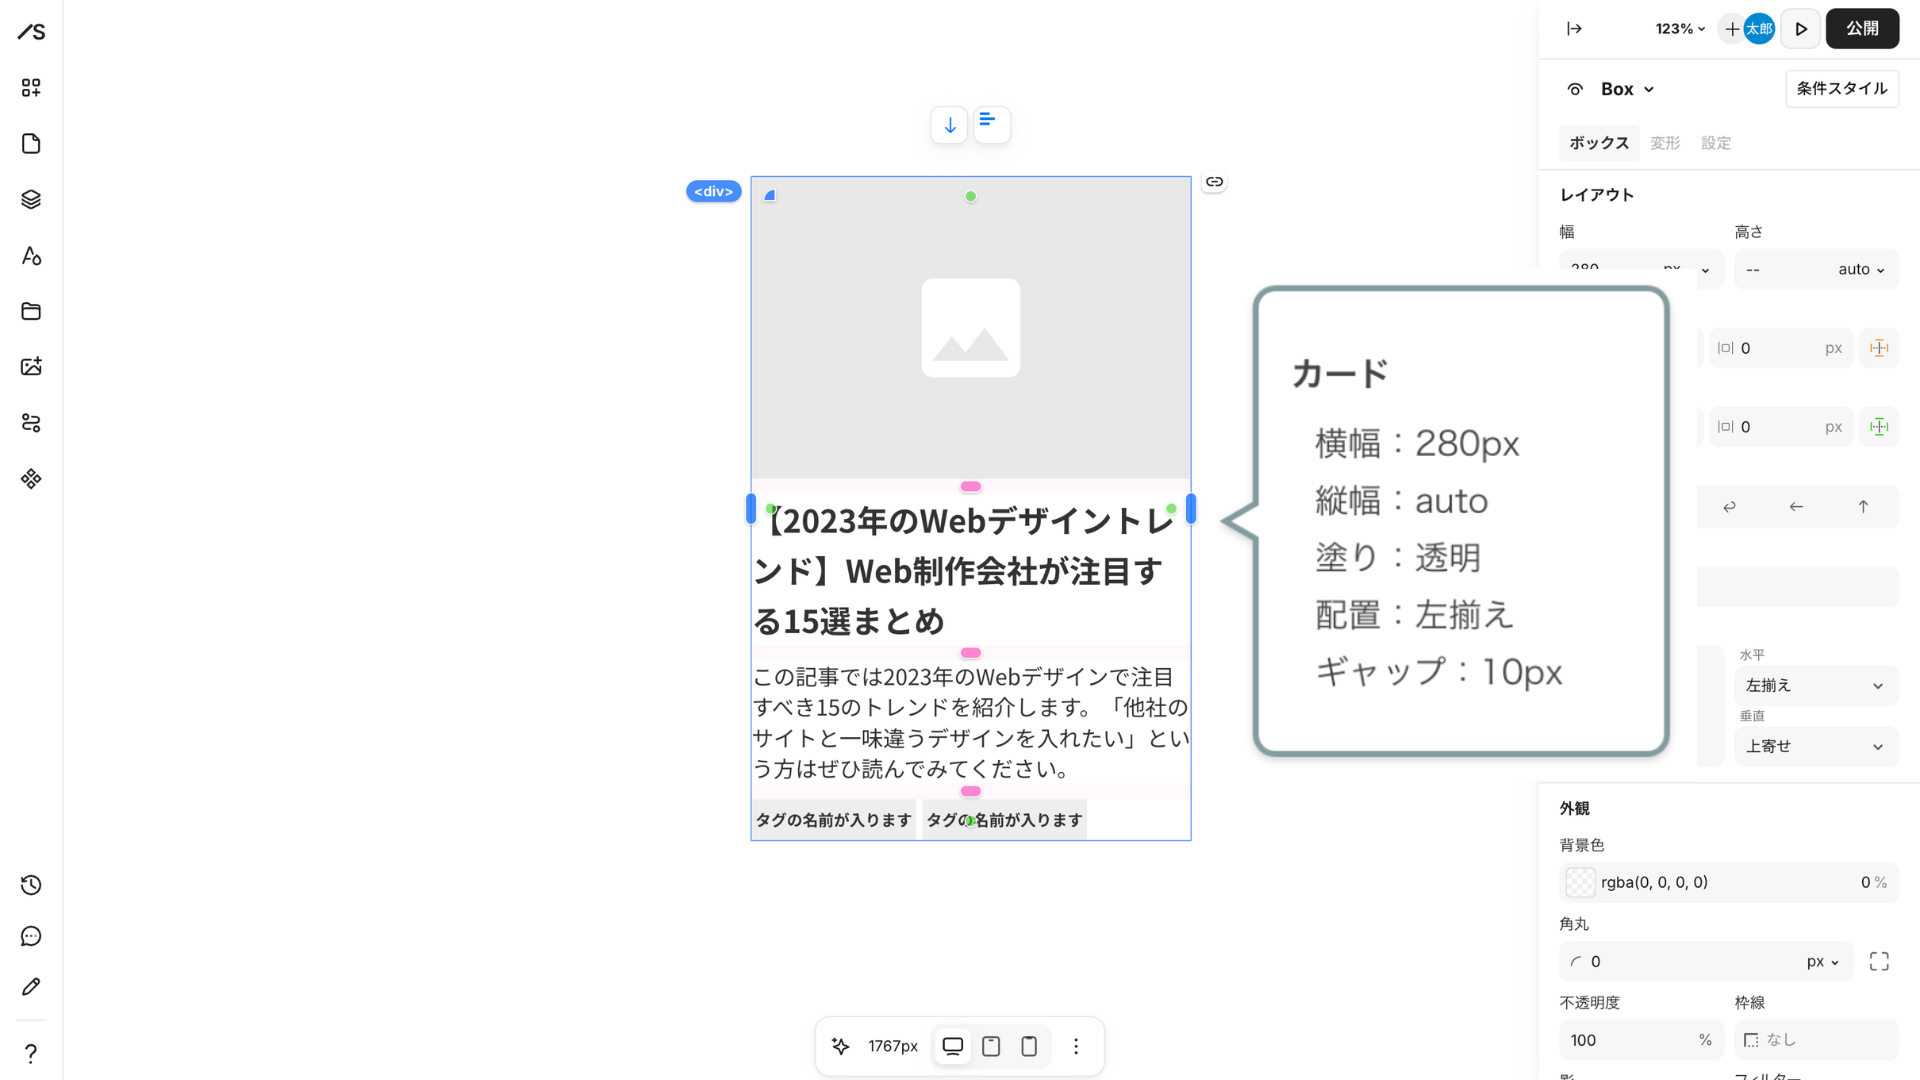
Task: Open the Comments icon in sidebar
Action: point(30,936)
